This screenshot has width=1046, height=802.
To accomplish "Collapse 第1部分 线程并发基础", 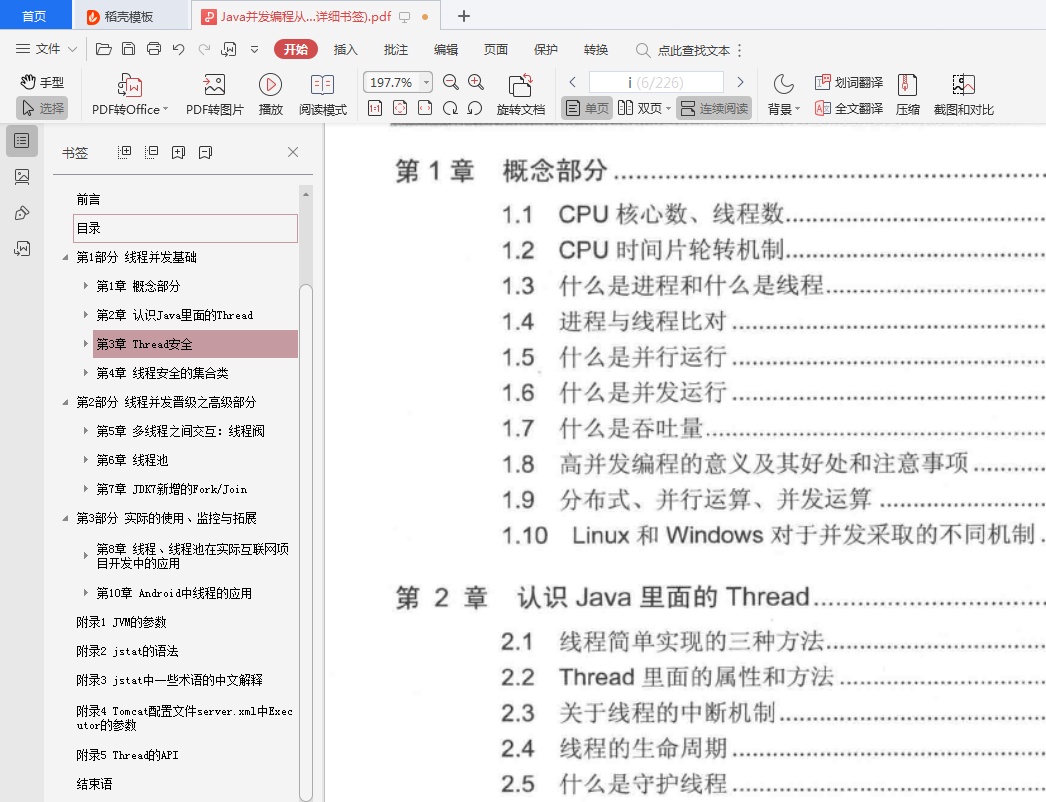I will click(x=65, y=258).
